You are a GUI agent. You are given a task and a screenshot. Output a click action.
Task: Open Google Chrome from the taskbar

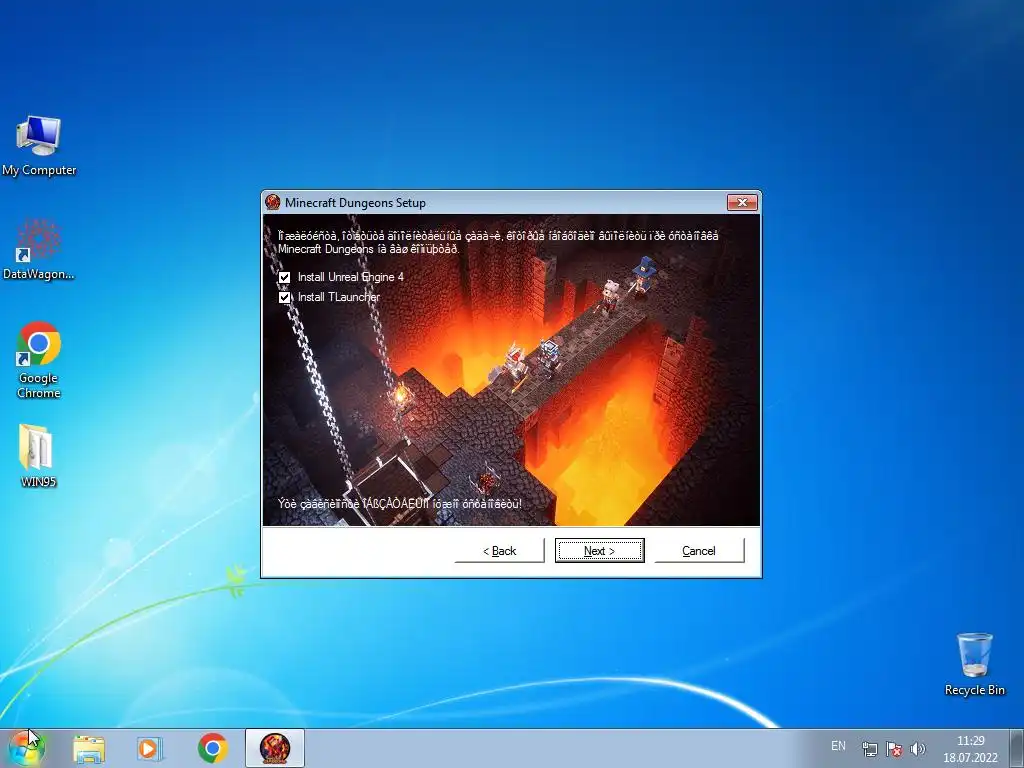[x=212, y=748]
